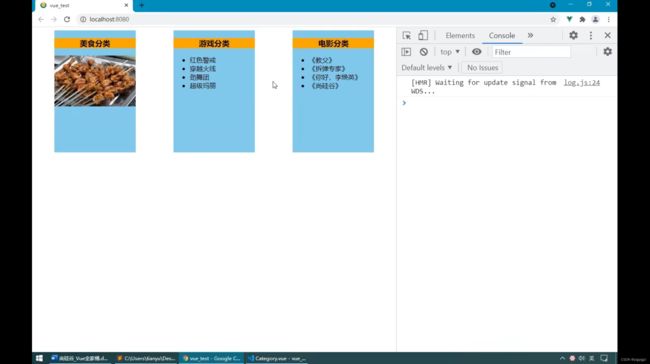Open the Word document taskbar item
Screen dimensions: 650x364
(x=80, y=358)
